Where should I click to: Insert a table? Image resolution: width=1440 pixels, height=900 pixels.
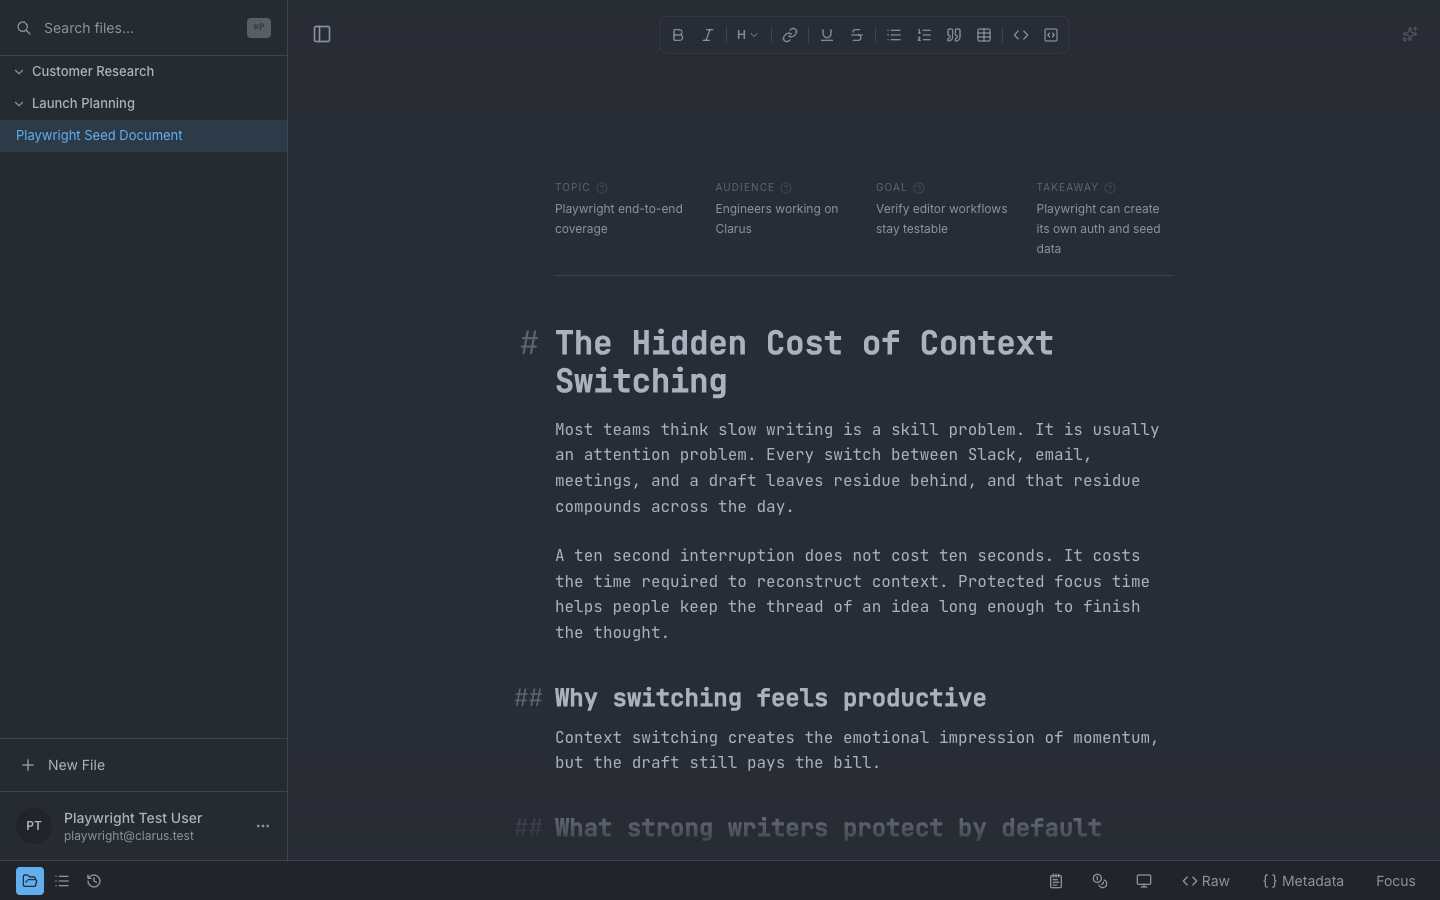click(984, 35)
